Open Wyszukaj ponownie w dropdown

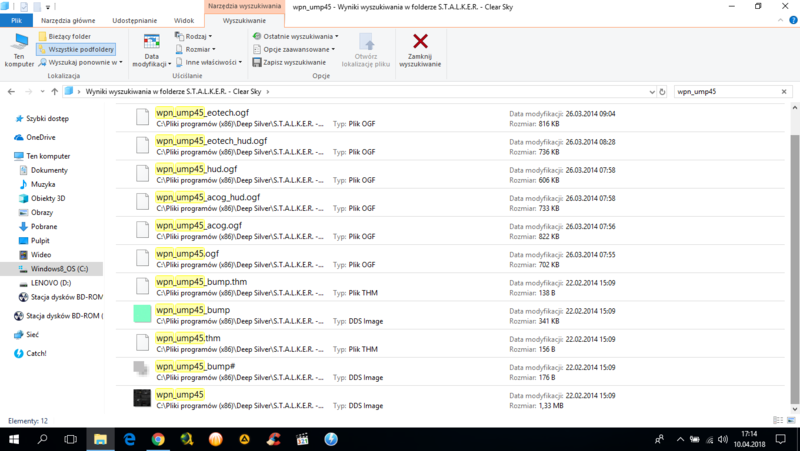[x=81, y=62]
